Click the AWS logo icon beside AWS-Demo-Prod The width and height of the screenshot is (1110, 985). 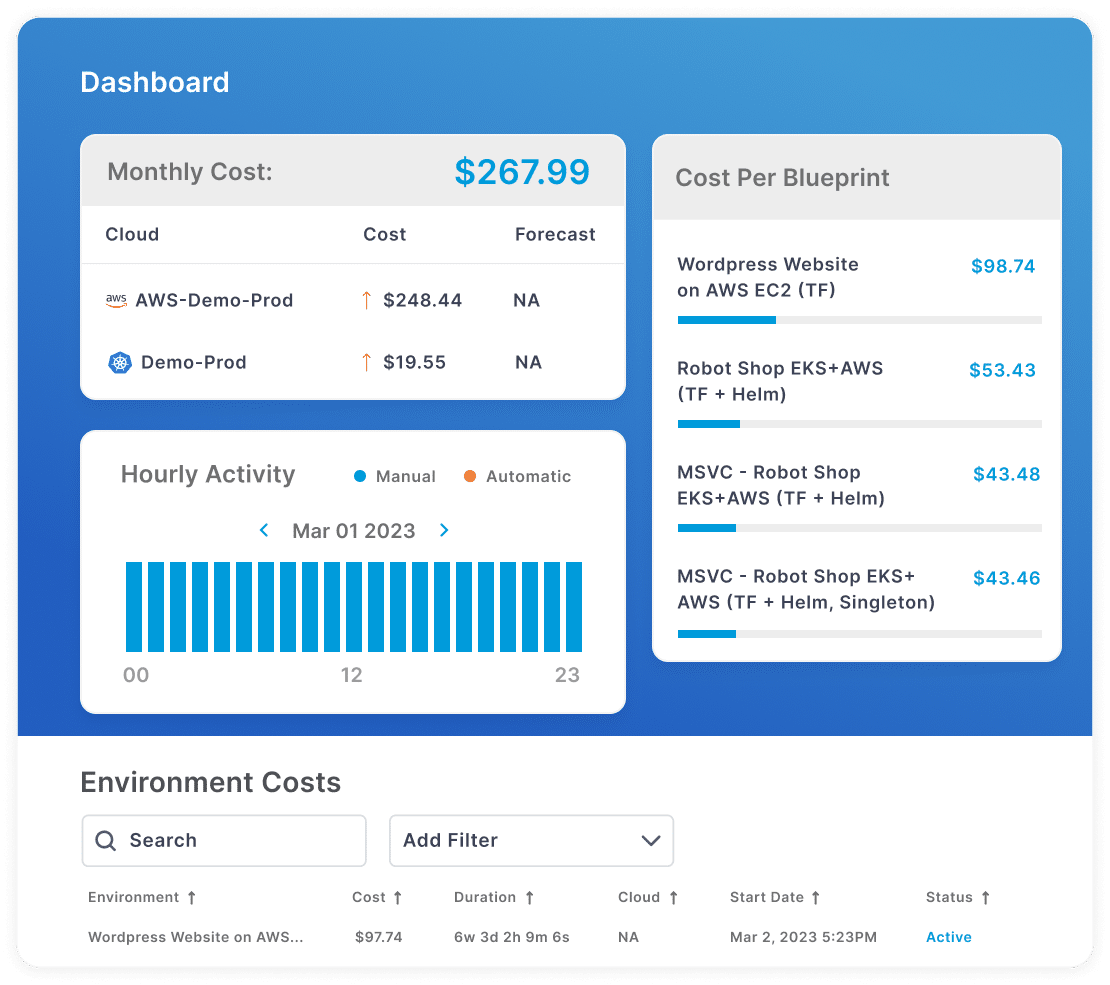116,300
